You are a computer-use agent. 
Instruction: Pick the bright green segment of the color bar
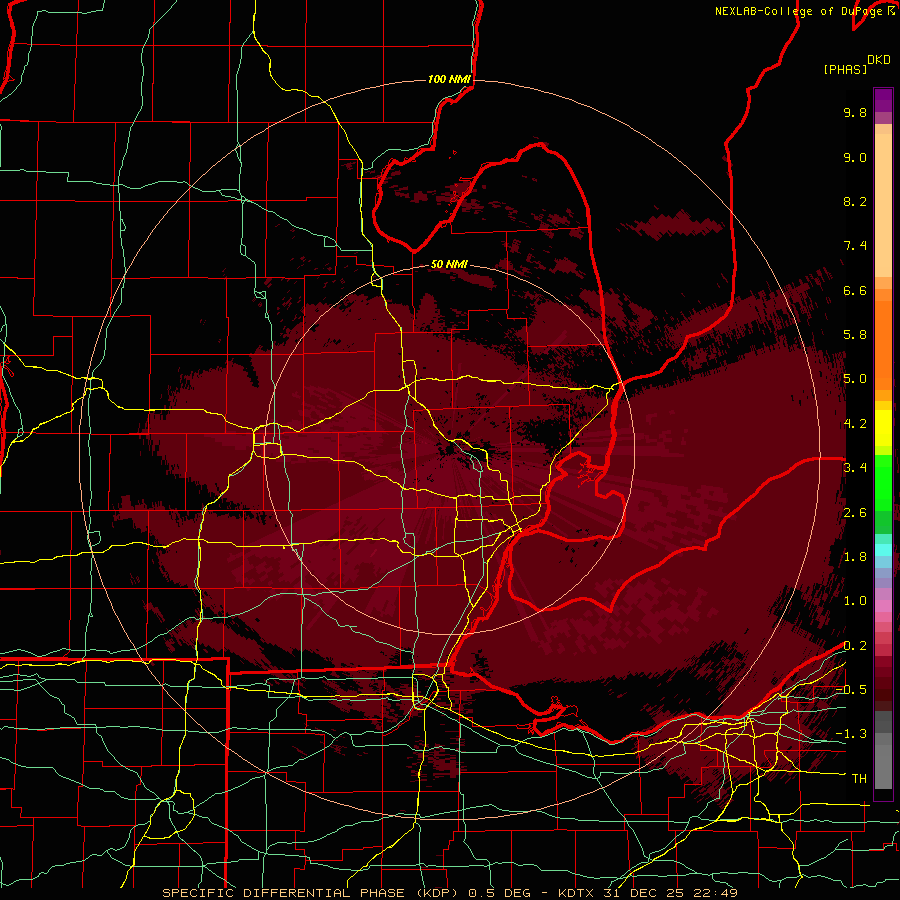[883, 482]
